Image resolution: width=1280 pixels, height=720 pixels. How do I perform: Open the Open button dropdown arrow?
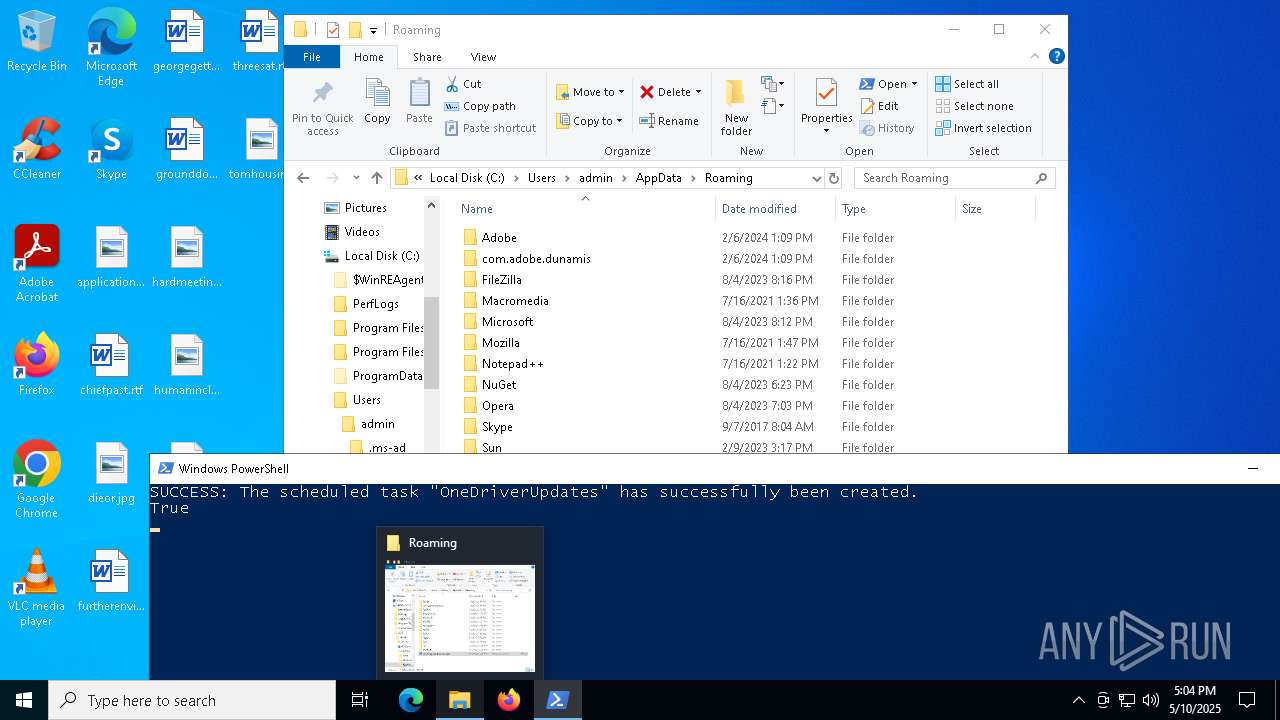click(x=914, y=84)
